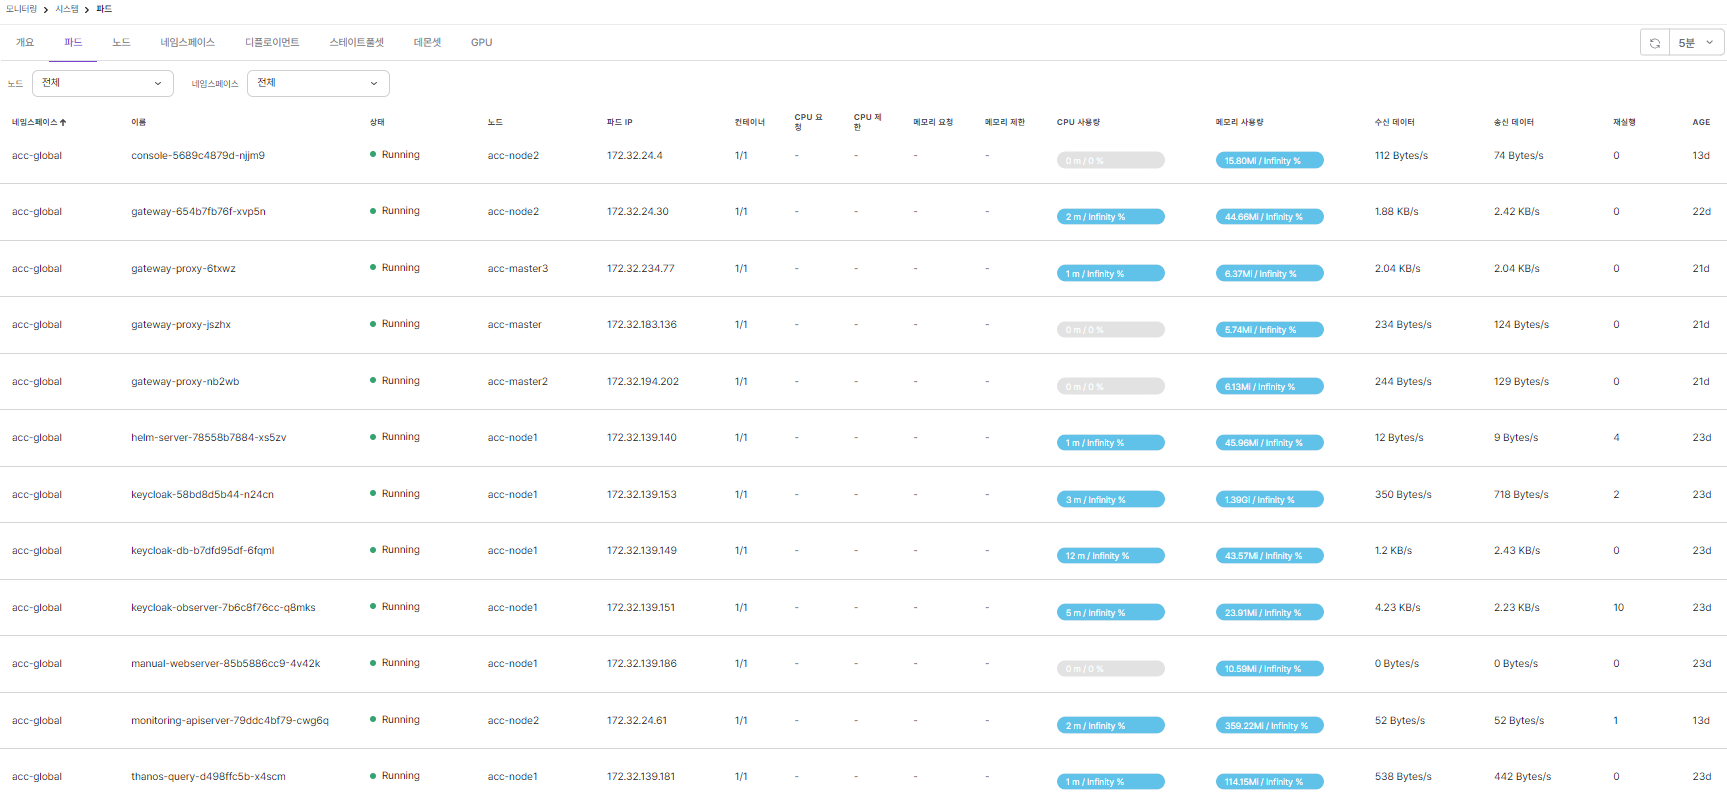This screenshot has height=805, width=1727.
Task: Click node acc-master3 cell
Action: [517, 268]
